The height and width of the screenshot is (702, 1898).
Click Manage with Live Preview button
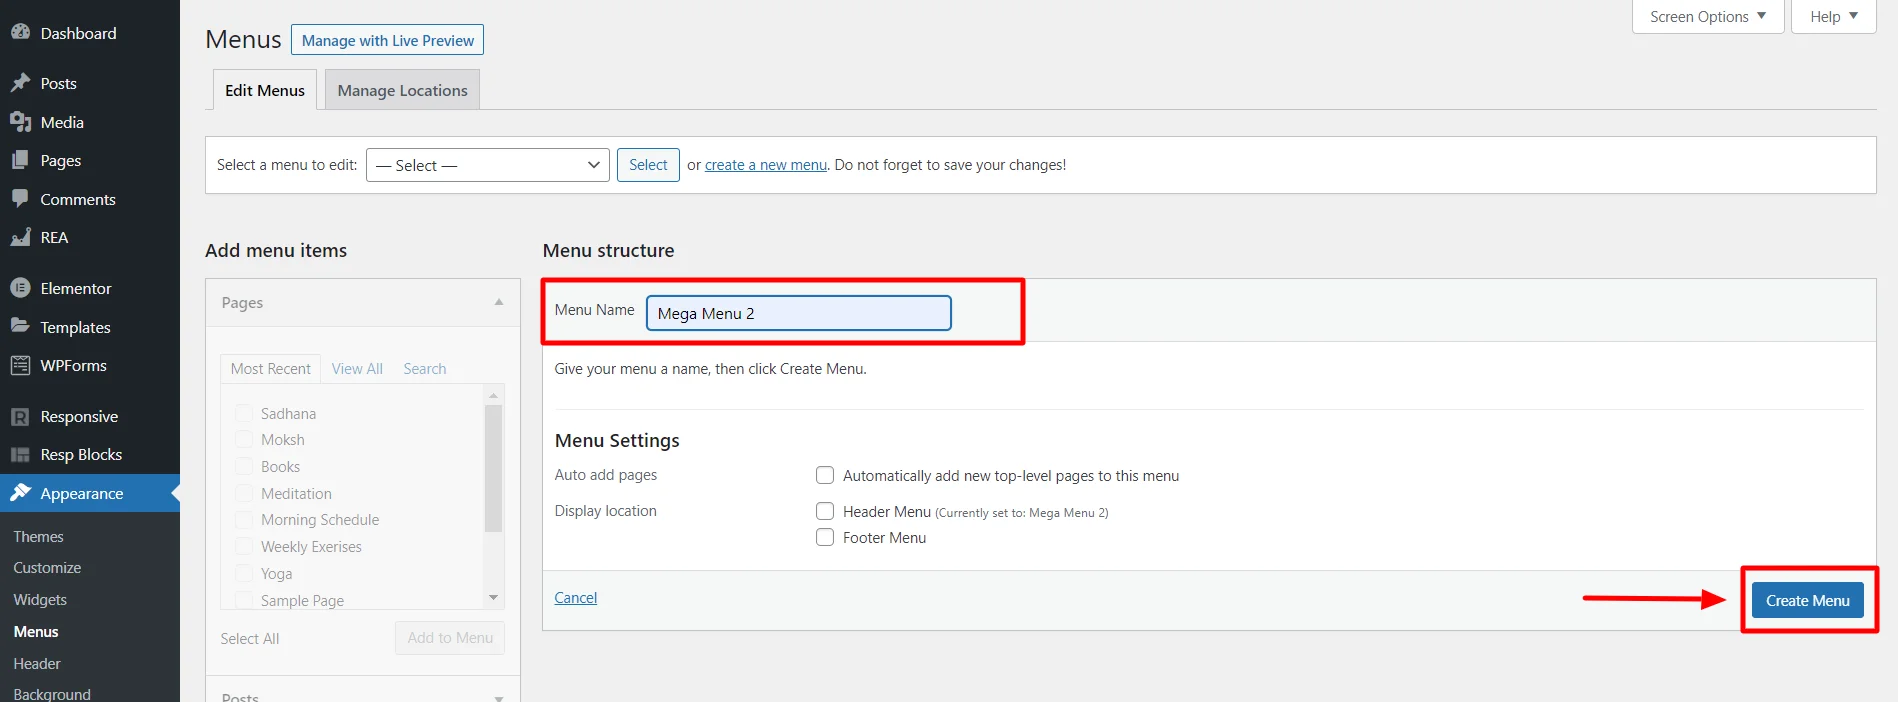[x=388, y=40]
